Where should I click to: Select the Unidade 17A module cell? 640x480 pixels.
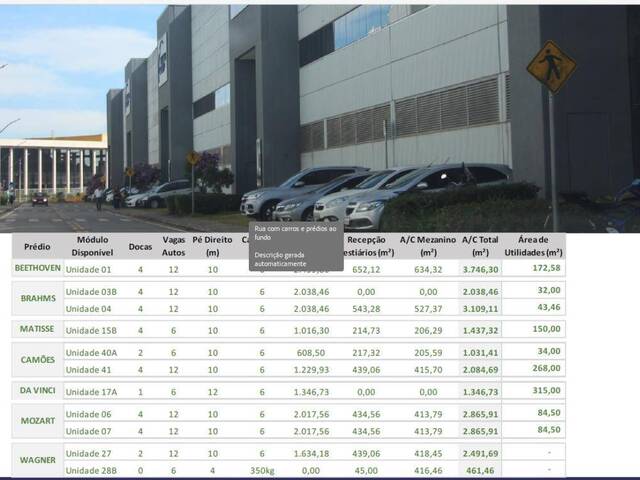click(x=91, y=392)
